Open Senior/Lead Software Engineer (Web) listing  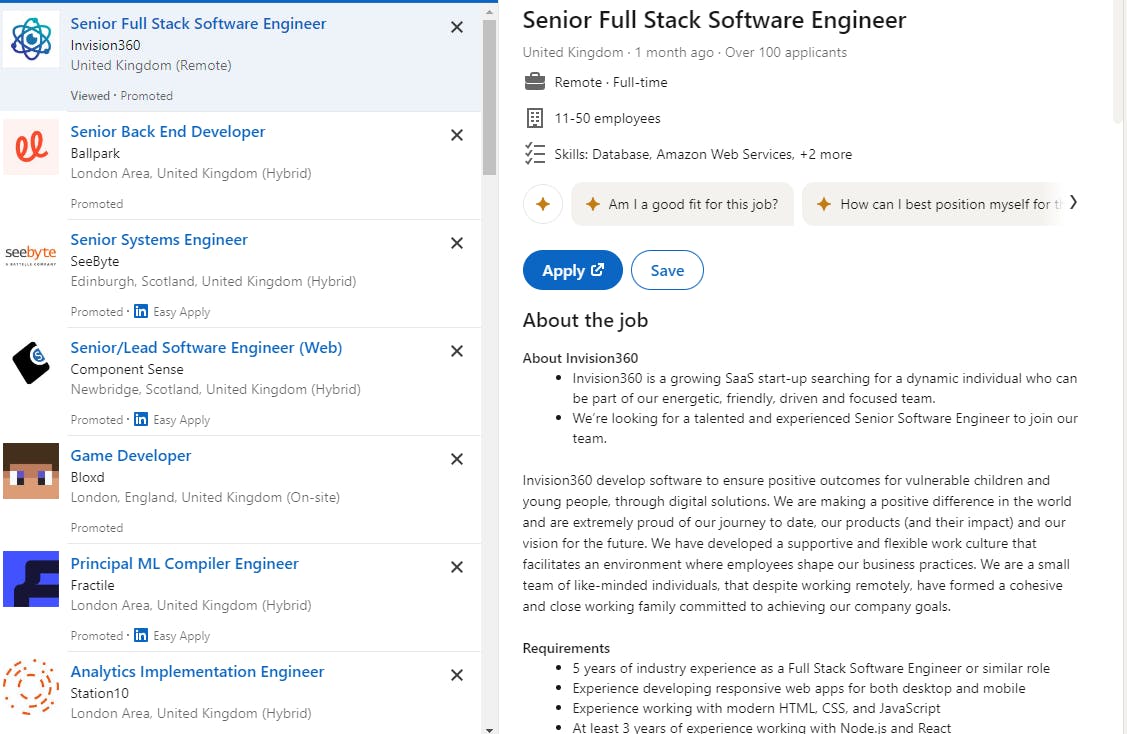206,348
